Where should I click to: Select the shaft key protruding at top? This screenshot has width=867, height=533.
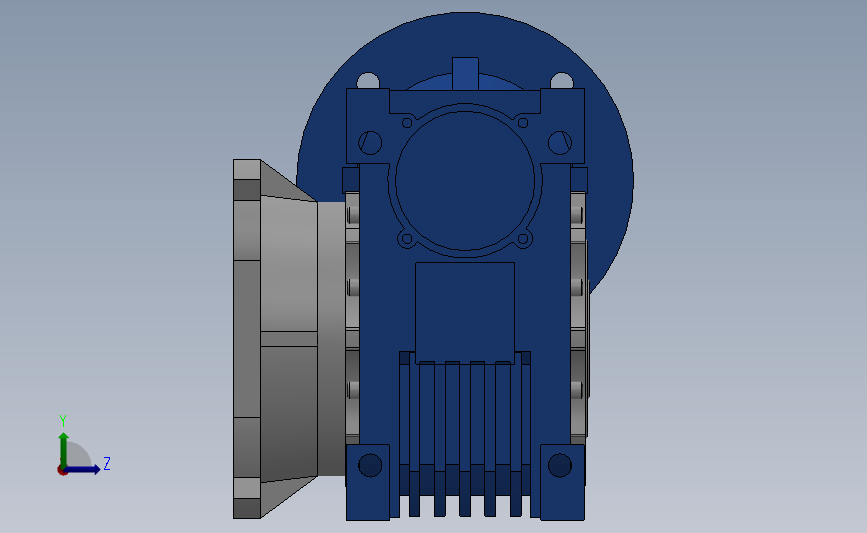465,74
